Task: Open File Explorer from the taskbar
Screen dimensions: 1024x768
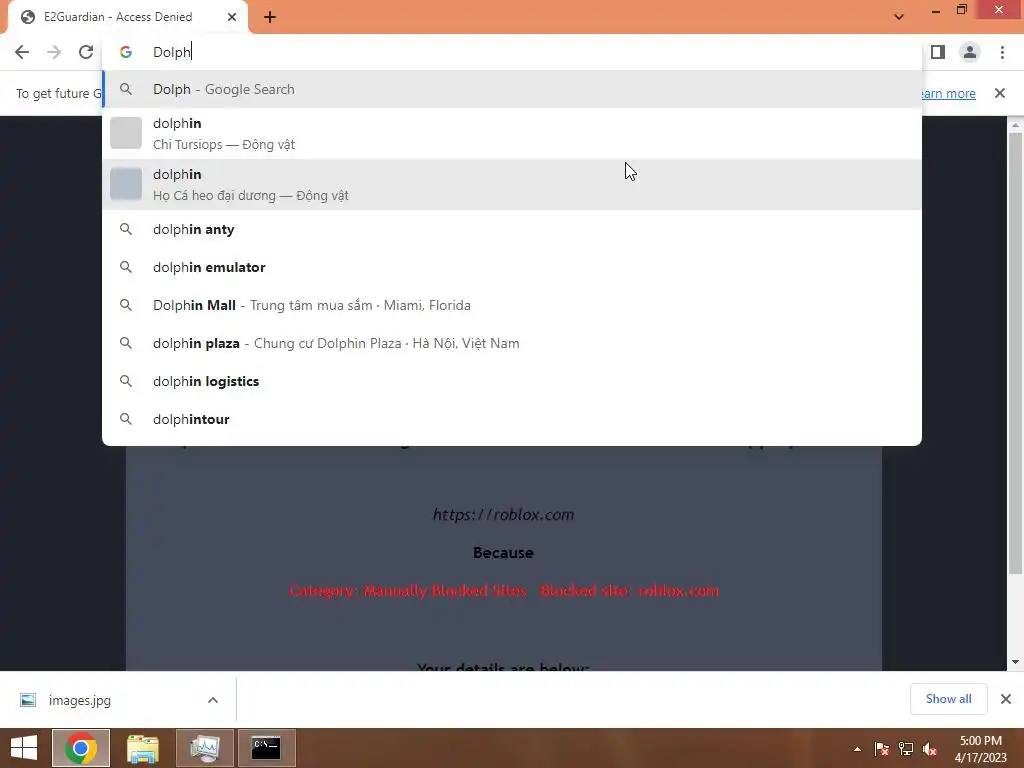Action: [x=142, y=748]
